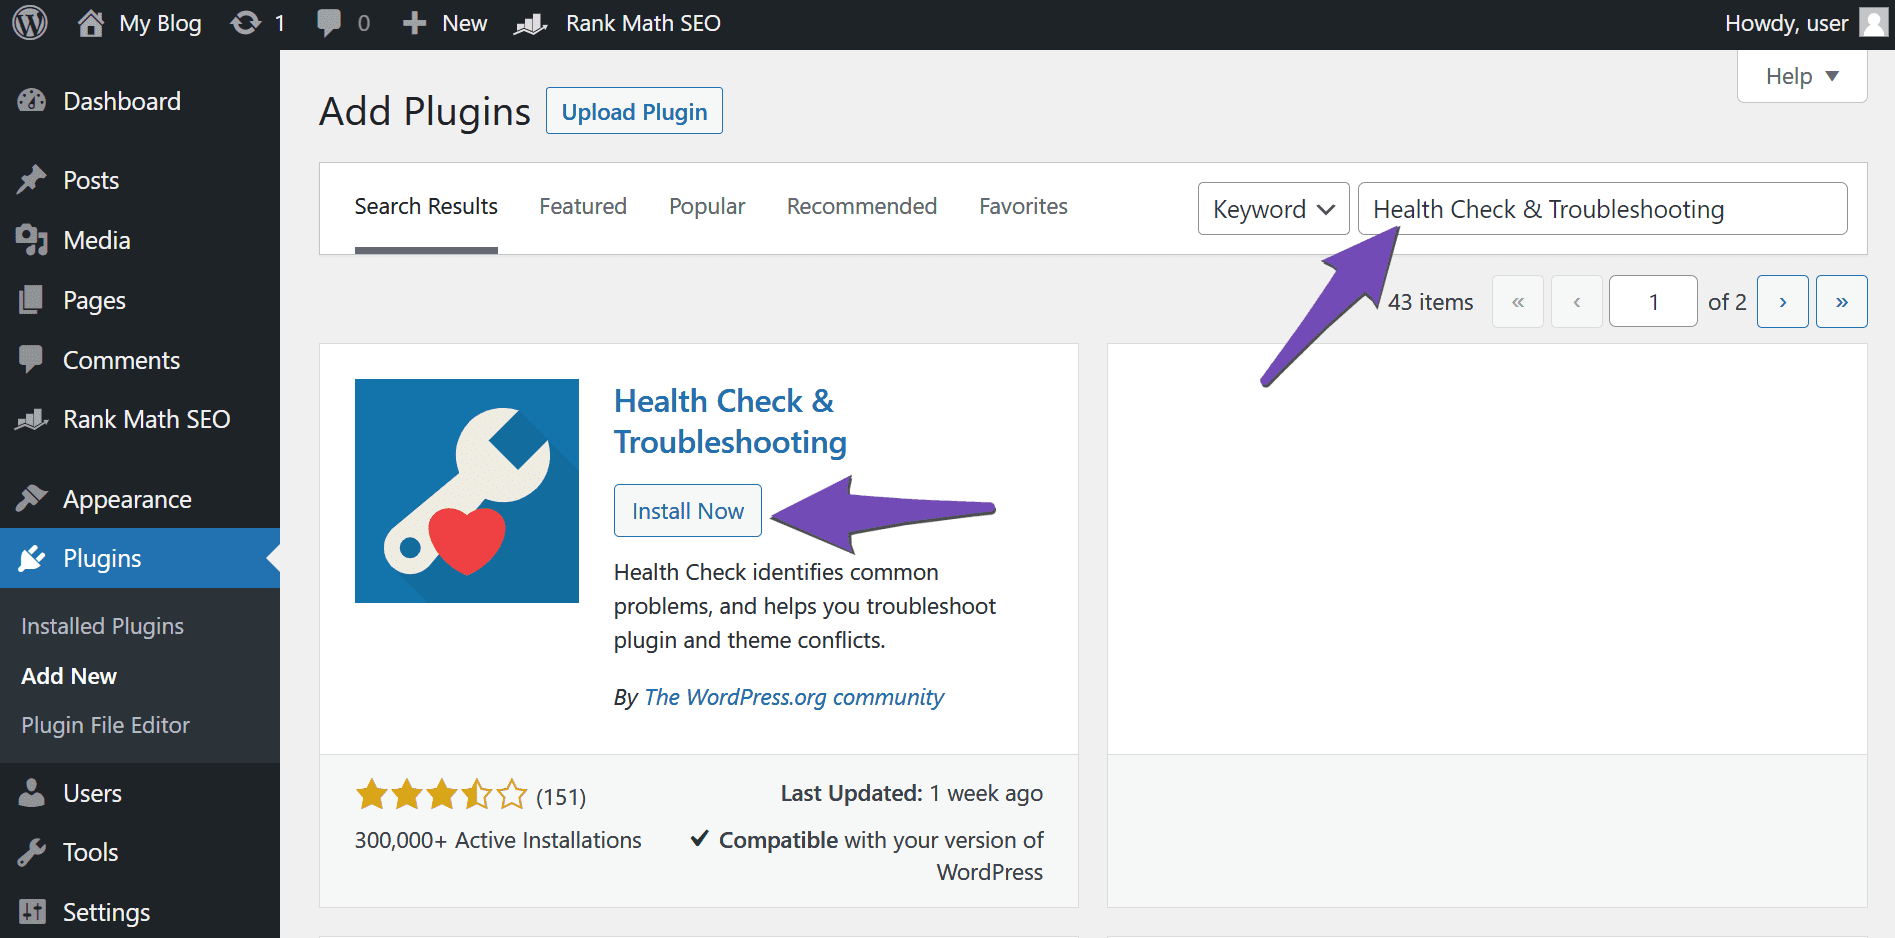Screen dimensions: 1895x938
Task: Click '300,000+ Active Installations' text
Action: click(x=498, y=840)
